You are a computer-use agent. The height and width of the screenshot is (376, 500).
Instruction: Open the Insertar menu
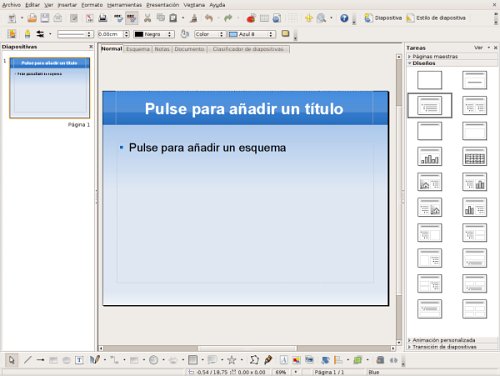[x=67, y=5]
